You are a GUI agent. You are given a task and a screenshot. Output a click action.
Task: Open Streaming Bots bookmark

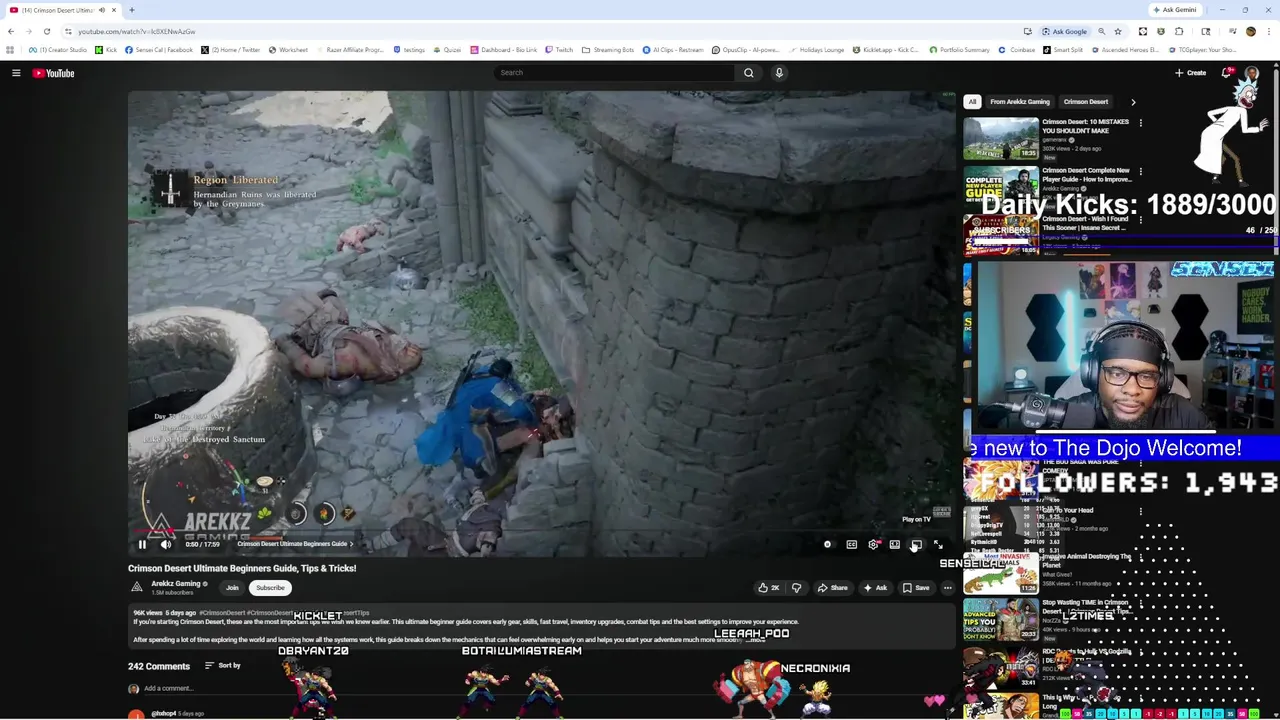tap(608, 50)
